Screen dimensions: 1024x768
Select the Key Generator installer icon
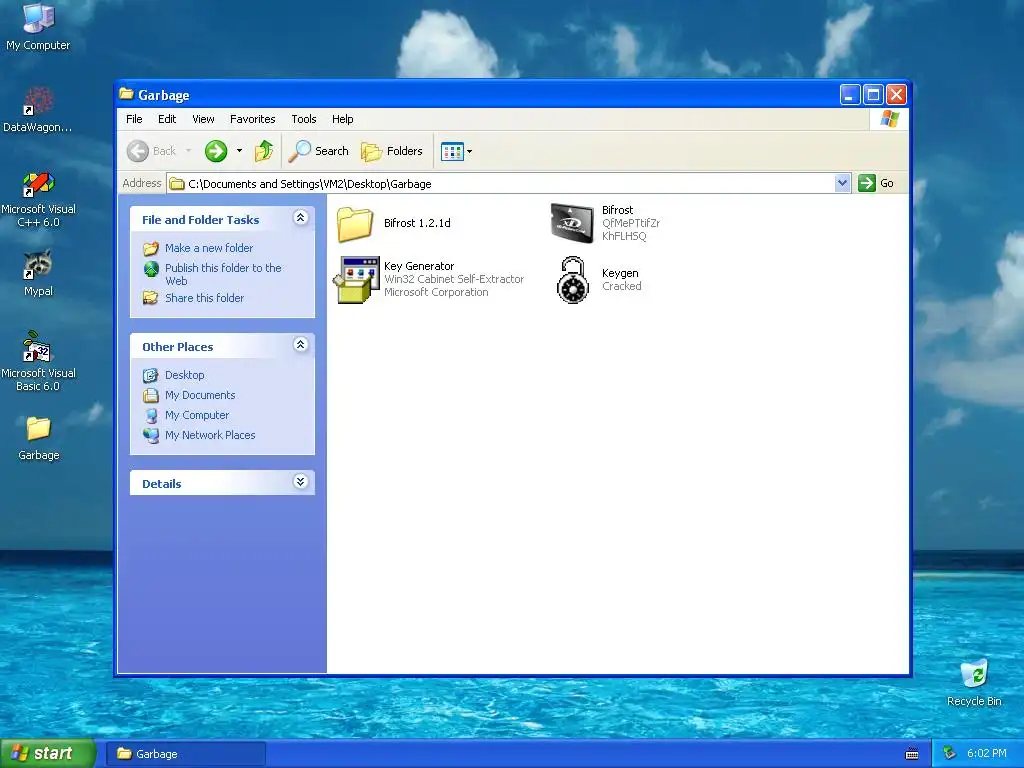pyautogui.click(x=357, y=280)
